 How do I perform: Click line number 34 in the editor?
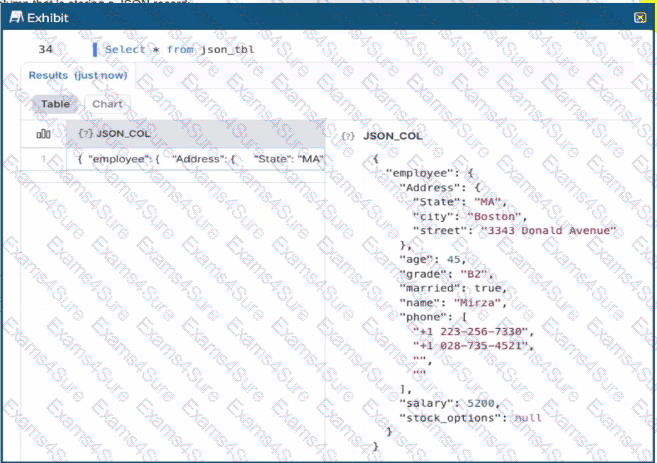pos(46,49)
